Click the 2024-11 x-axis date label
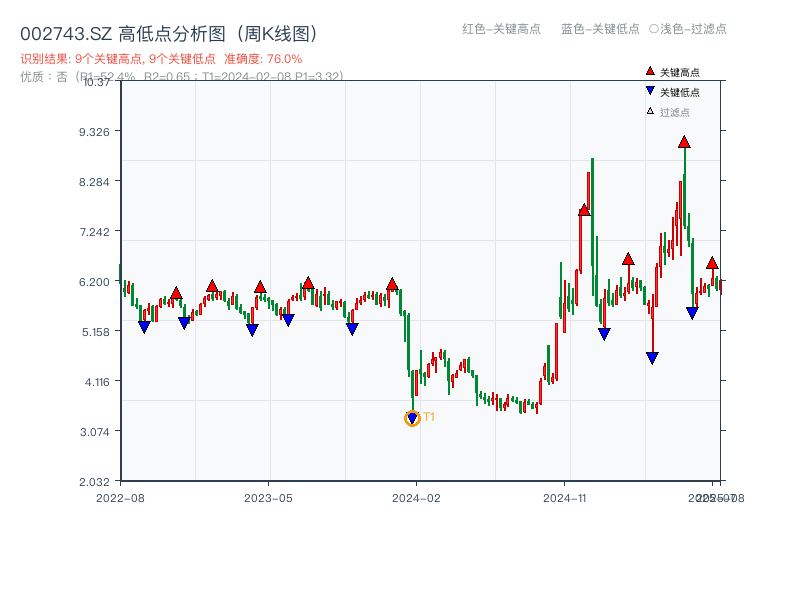800x600 pixels. [x=564, y=498]
